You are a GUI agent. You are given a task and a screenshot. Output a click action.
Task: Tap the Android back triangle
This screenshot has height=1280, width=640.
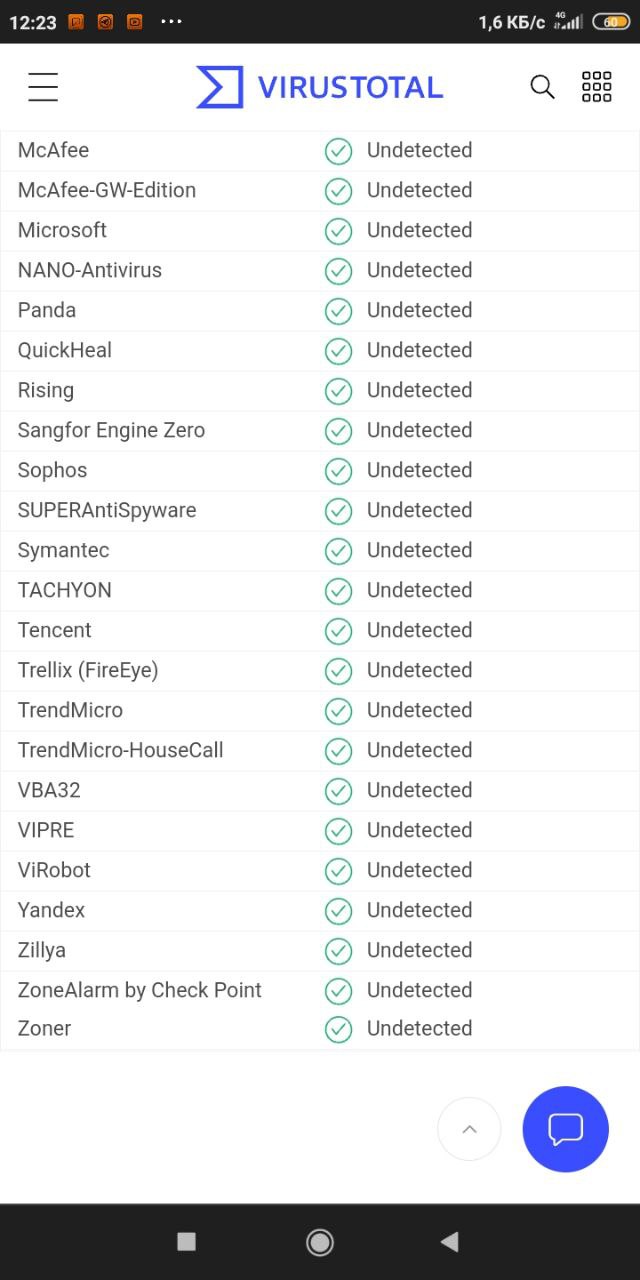tap(450, 1241)
